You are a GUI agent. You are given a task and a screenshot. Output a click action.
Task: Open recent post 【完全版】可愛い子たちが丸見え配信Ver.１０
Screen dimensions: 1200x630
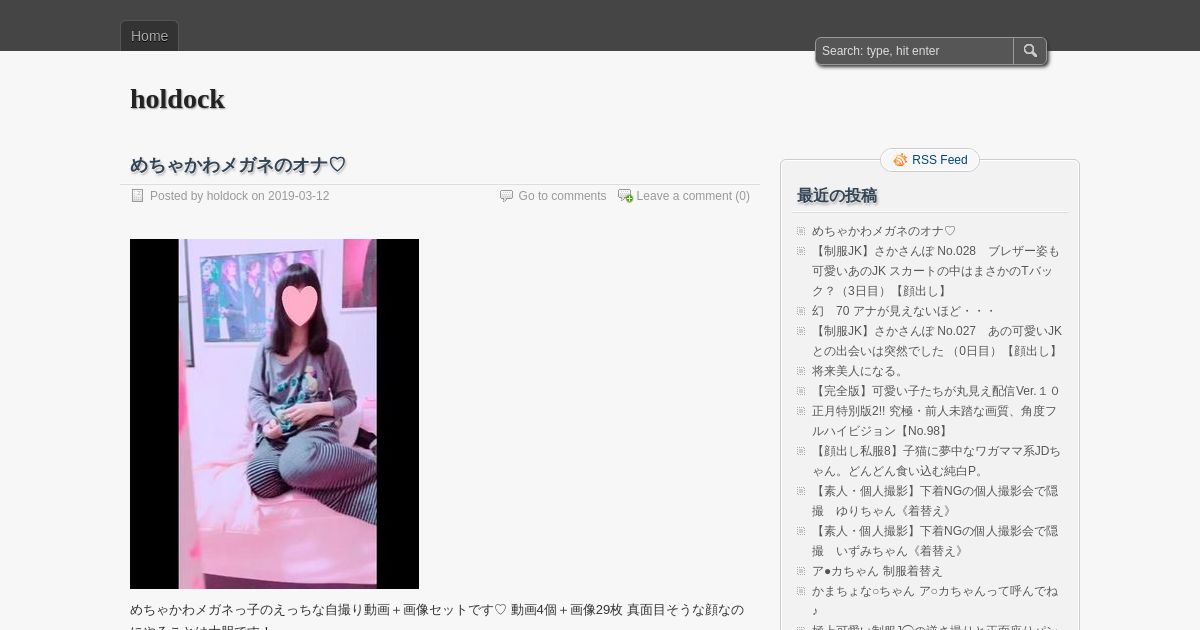[936, 391]
